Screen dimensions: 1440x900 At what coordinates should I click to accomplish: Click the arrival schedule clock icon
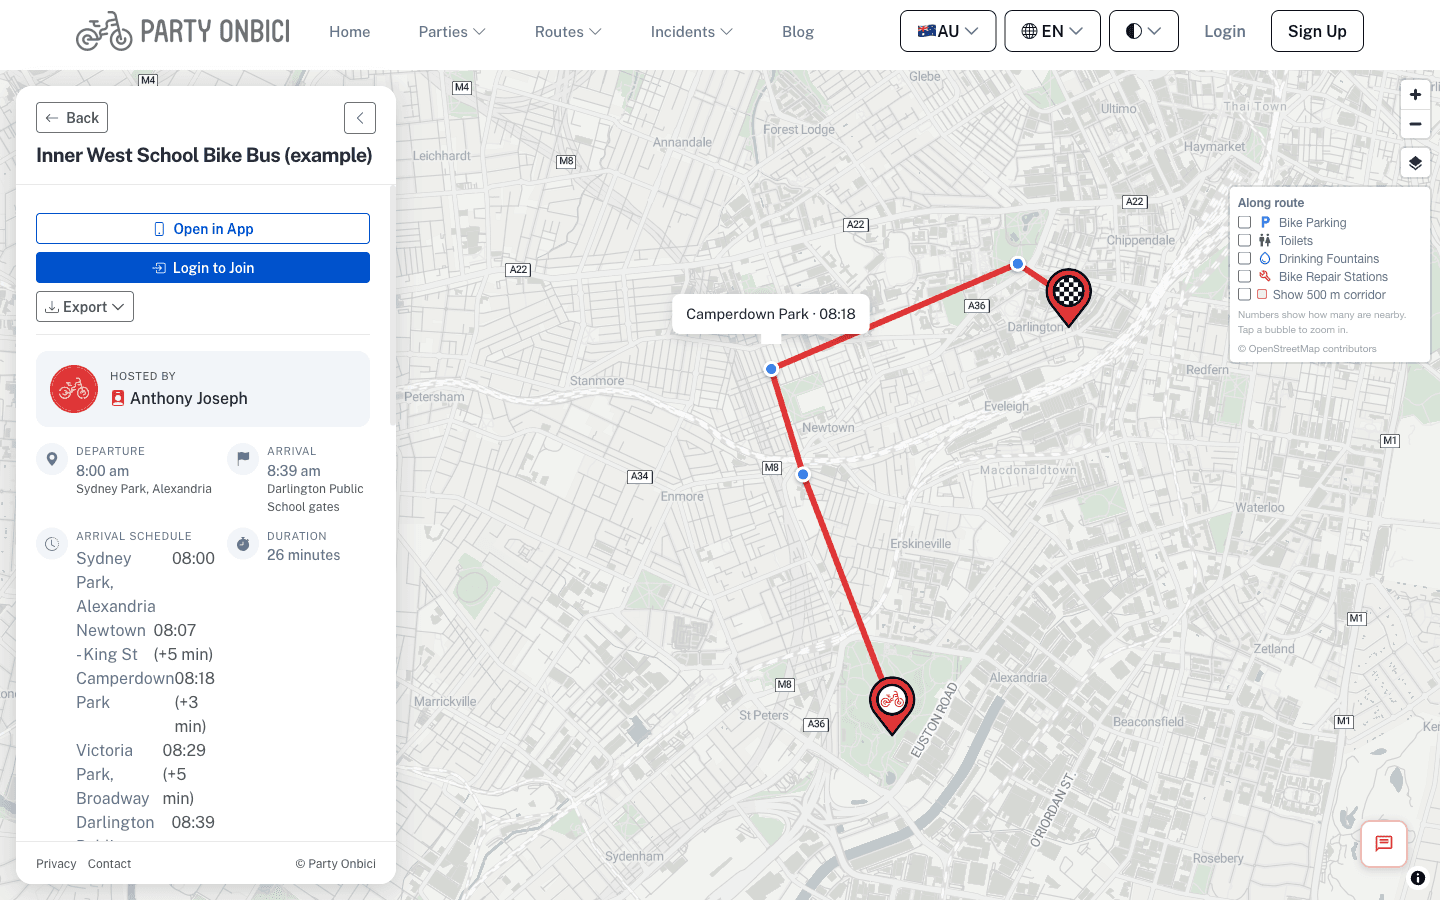52,544
